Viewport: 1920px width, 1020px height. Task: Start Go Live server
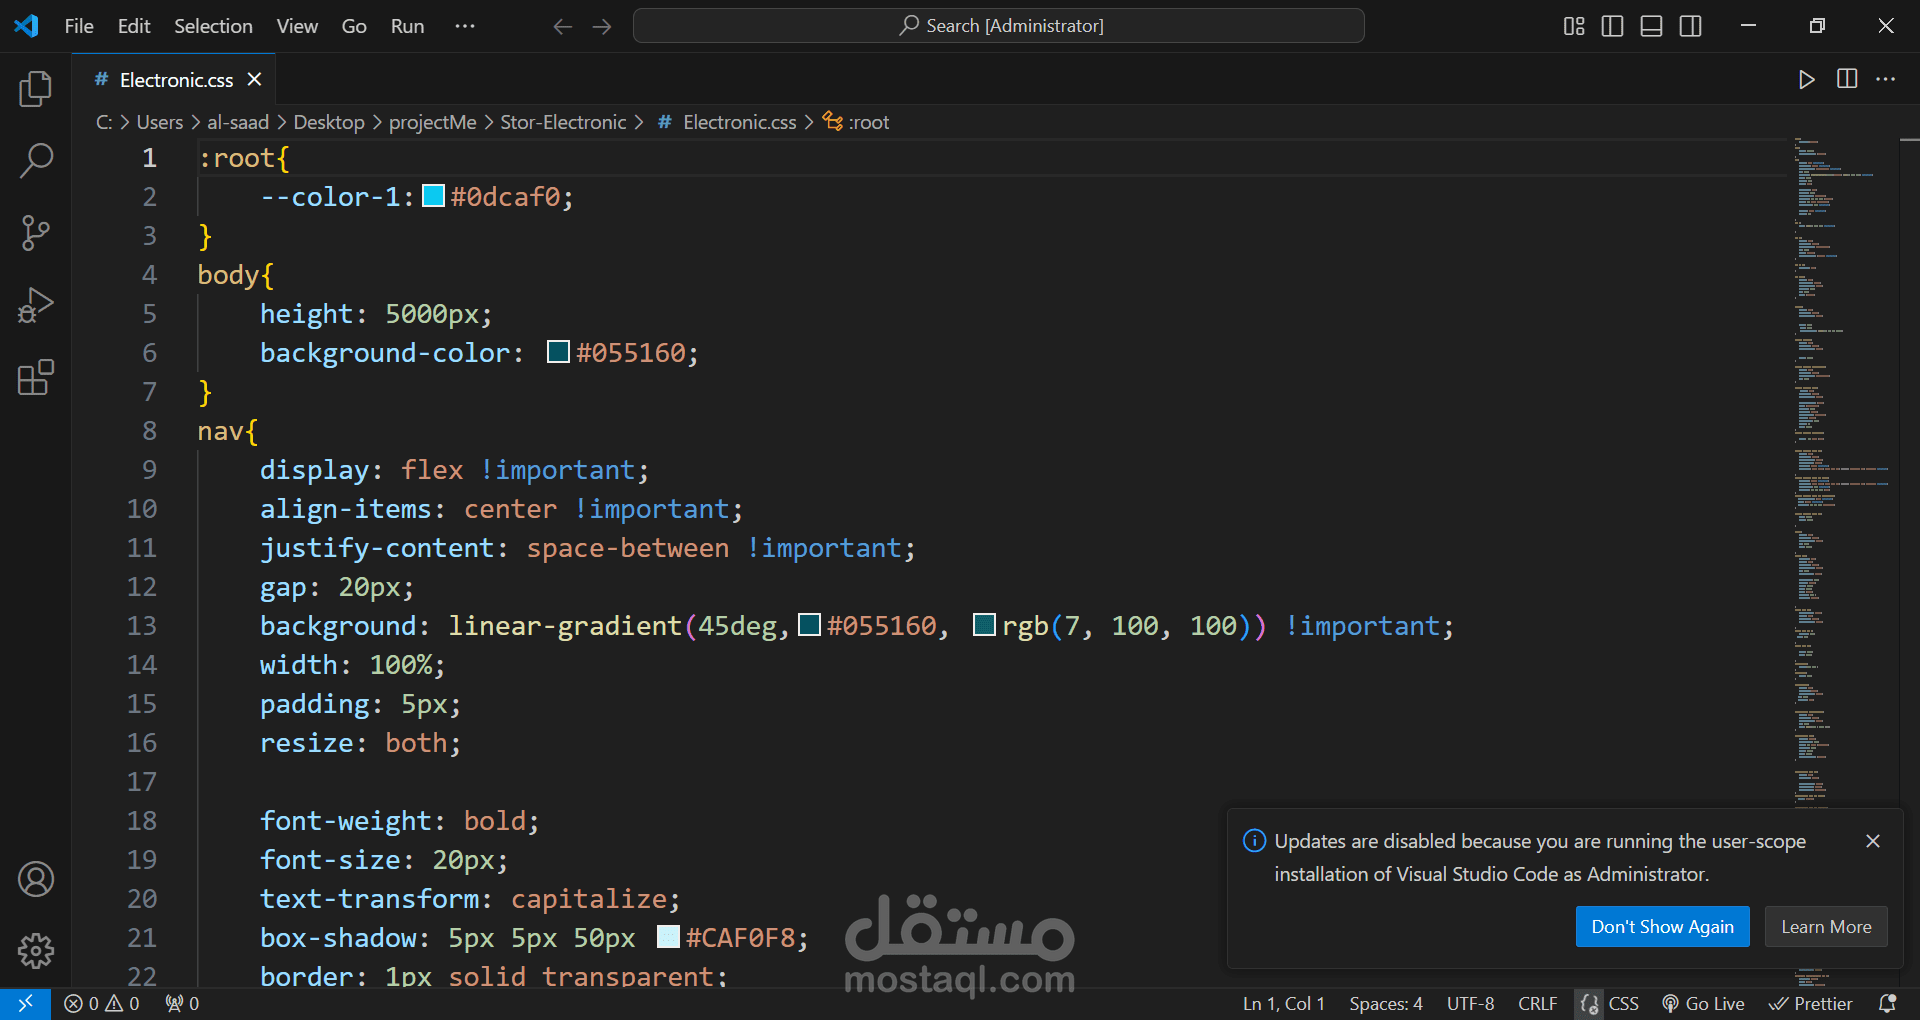[1703, 1003]
